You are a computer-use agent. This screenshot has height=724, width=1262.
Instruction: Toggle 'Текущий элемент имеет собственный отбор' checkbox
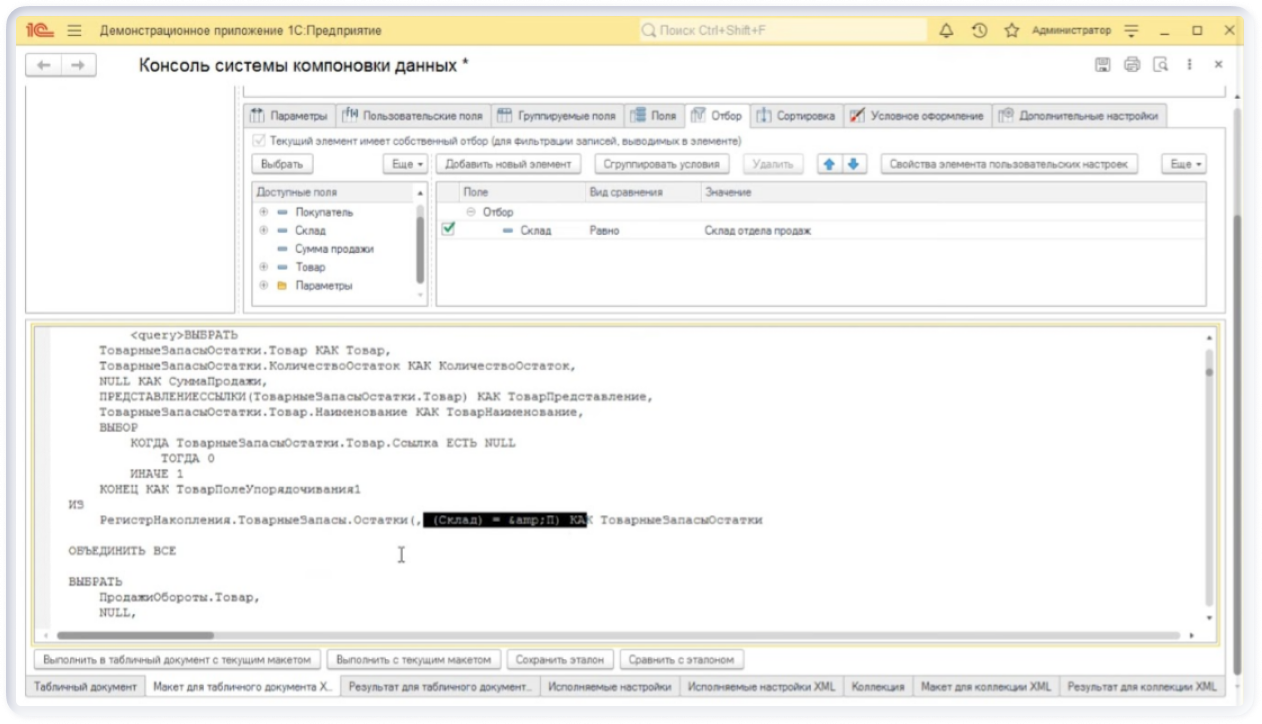click(x=260, y=141)
